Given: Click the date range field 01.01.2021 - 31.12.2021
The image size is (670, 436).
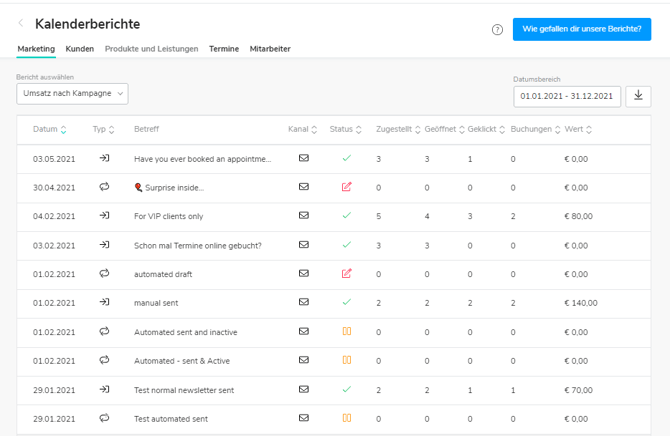Looking at the screenshot, I should (566, 96).
